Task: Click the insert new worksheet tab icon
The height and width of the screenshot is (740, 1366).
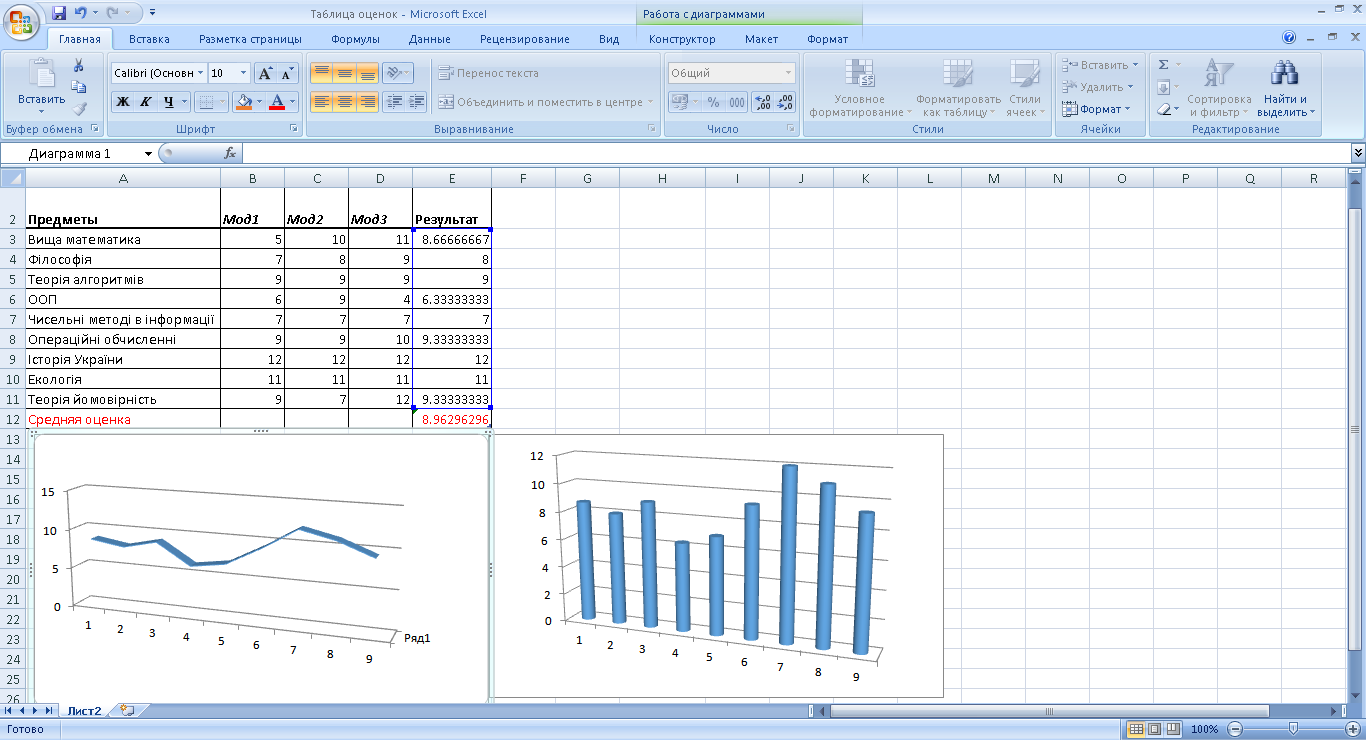Action: pos(127,710)
